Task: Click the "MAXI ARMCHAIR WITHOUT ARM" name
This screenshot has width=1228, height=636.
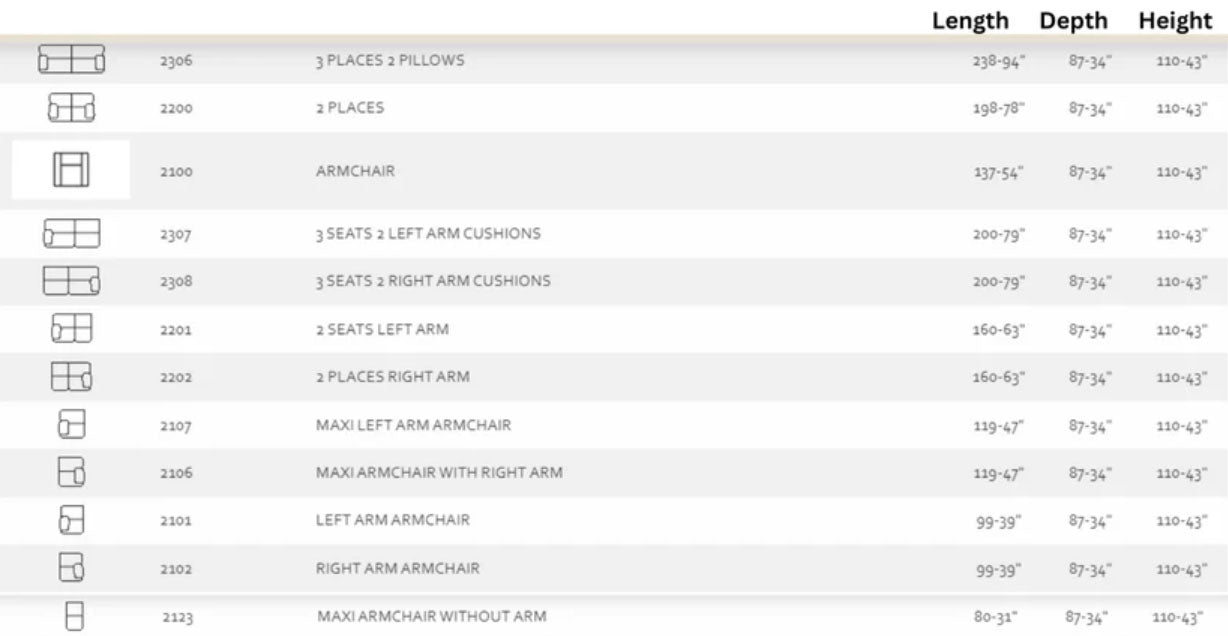Action: pos(432,616)
